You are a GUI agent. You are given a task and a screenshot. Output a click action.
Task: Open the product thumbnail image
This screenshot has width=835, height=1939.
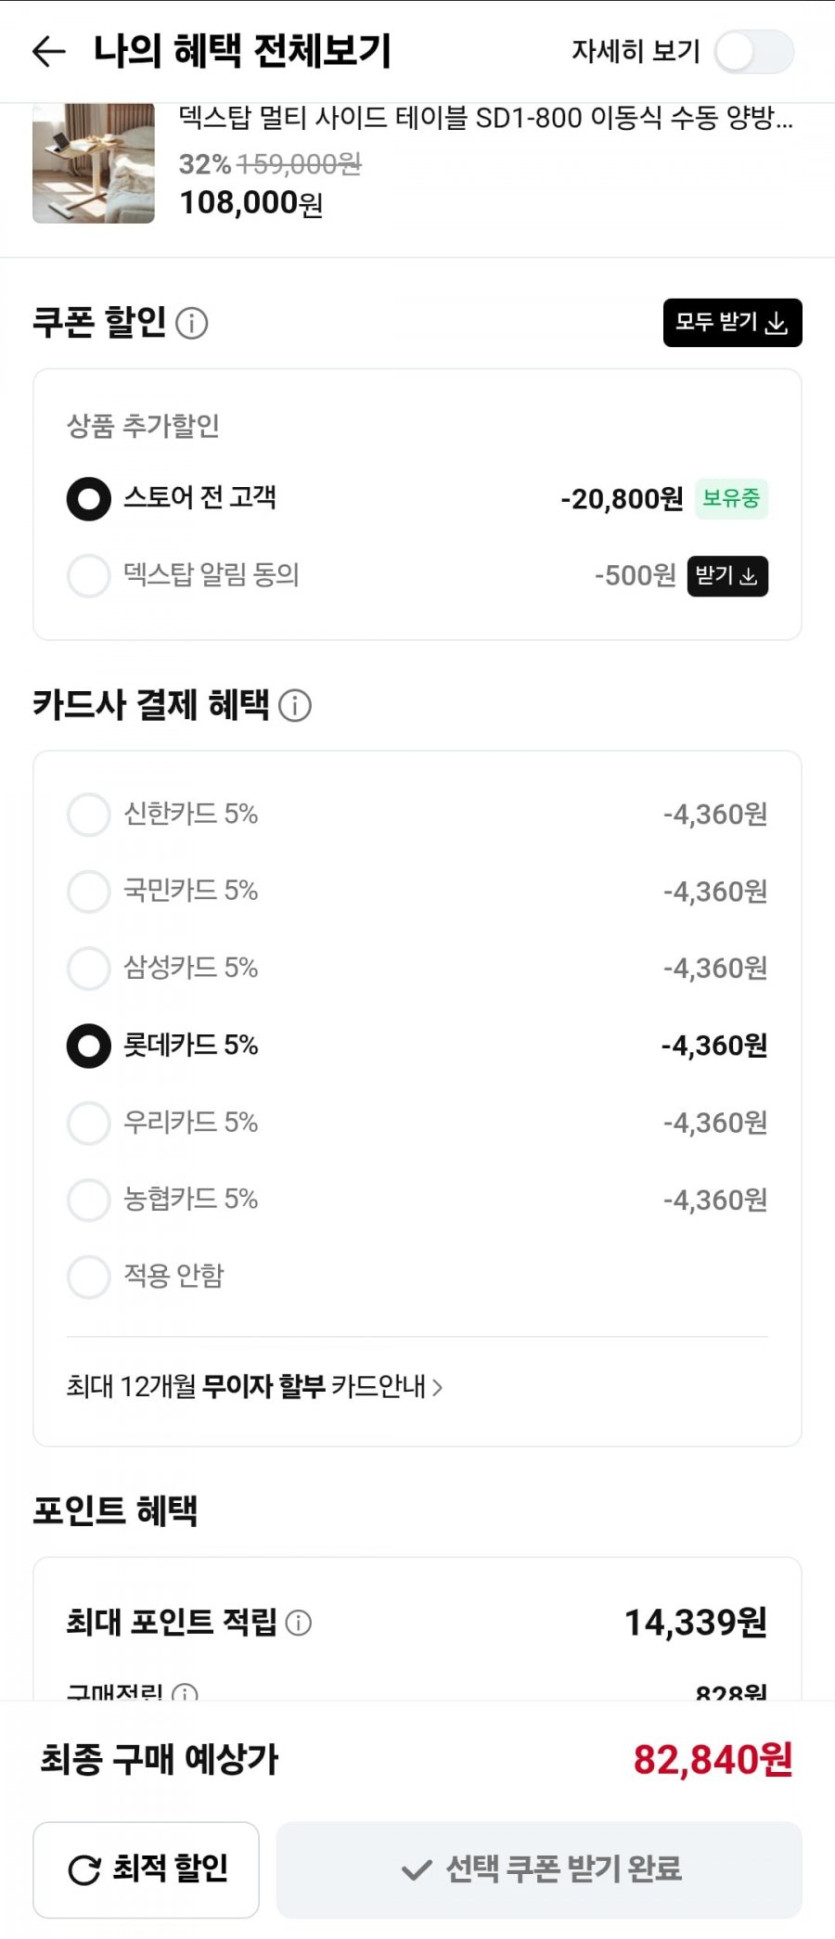click(94, 163)
